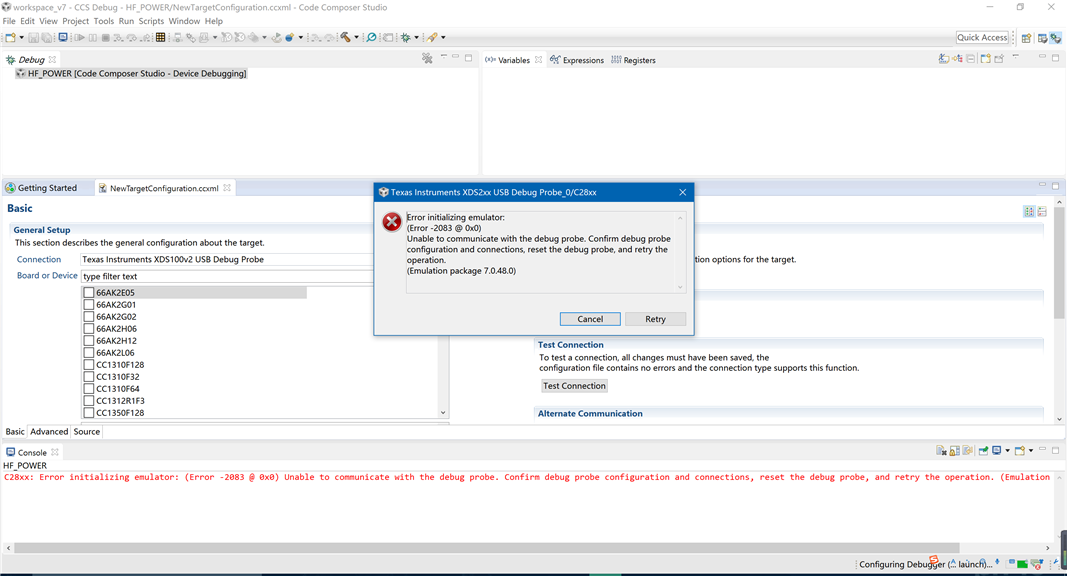The height and width of the screenshot is (576, 1067).
Task: Click the flashlight search toolbar icon
Action: tap(432, 37)
